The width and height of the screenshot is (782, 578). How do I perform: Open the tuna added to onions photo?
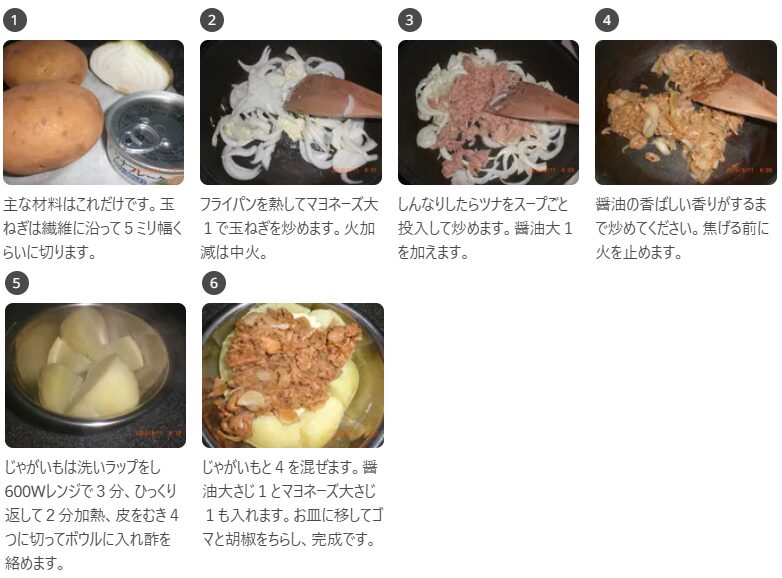coord(488,112)
